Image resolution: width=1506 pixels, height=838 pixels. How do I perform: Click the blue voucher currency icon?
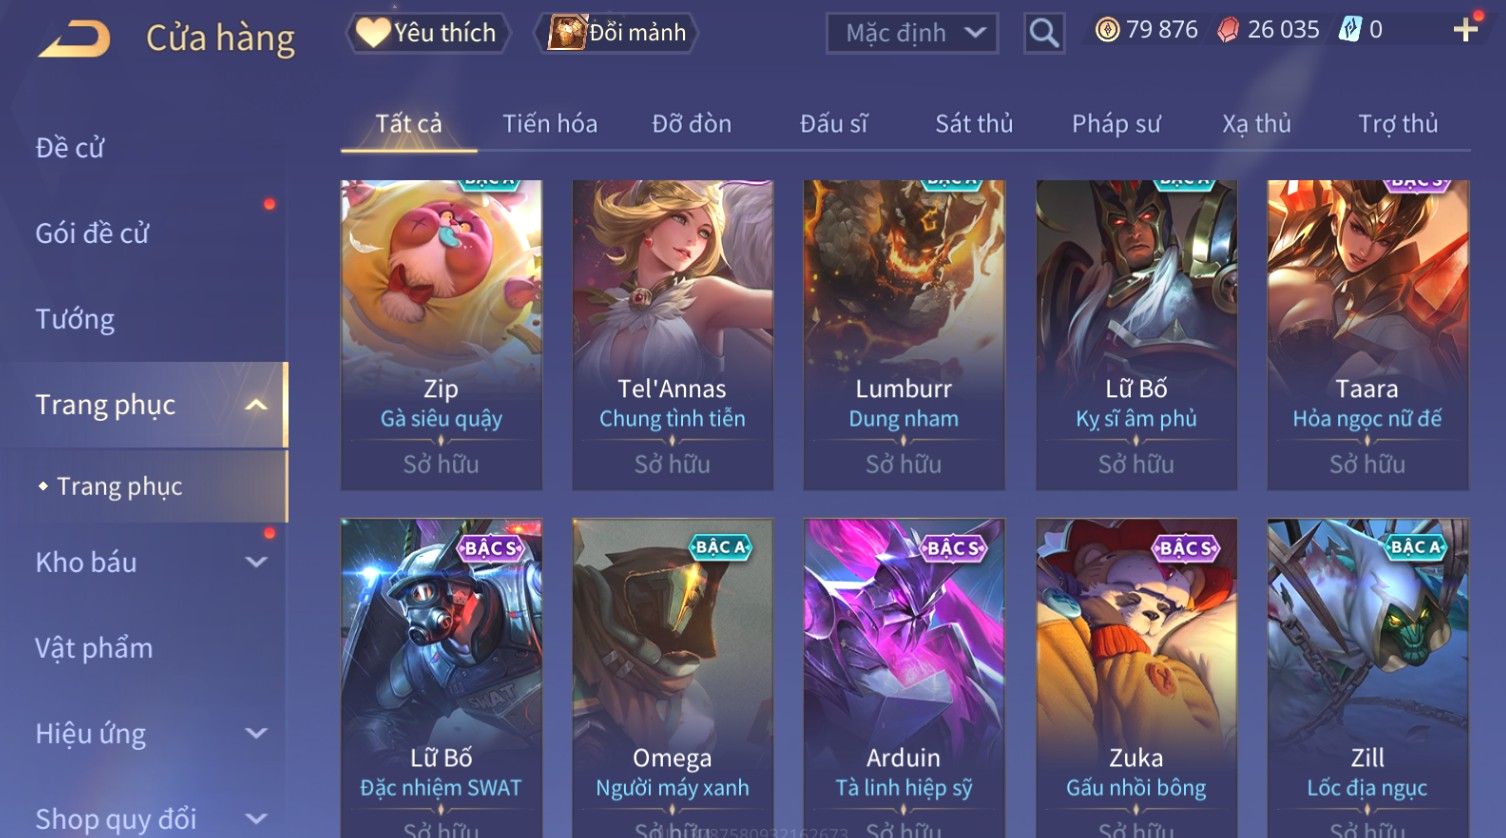coord(1350,30)
